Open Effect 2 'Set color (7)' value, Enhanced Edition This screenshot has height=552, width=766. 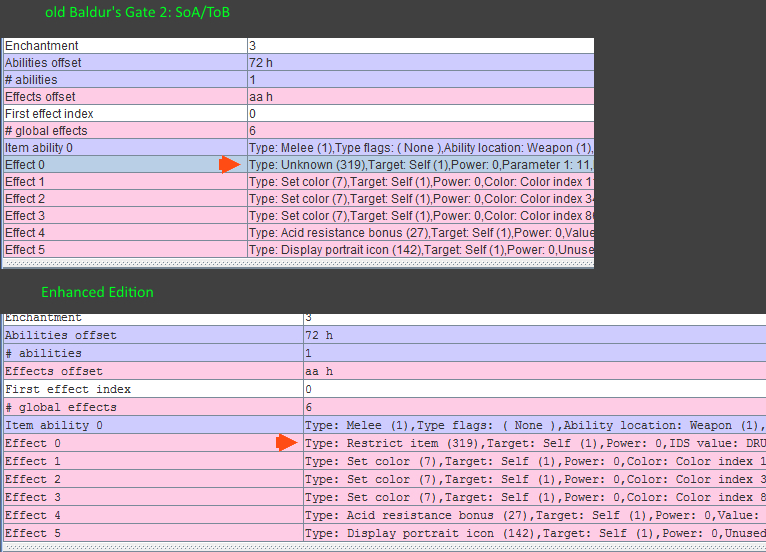point(535,480)
